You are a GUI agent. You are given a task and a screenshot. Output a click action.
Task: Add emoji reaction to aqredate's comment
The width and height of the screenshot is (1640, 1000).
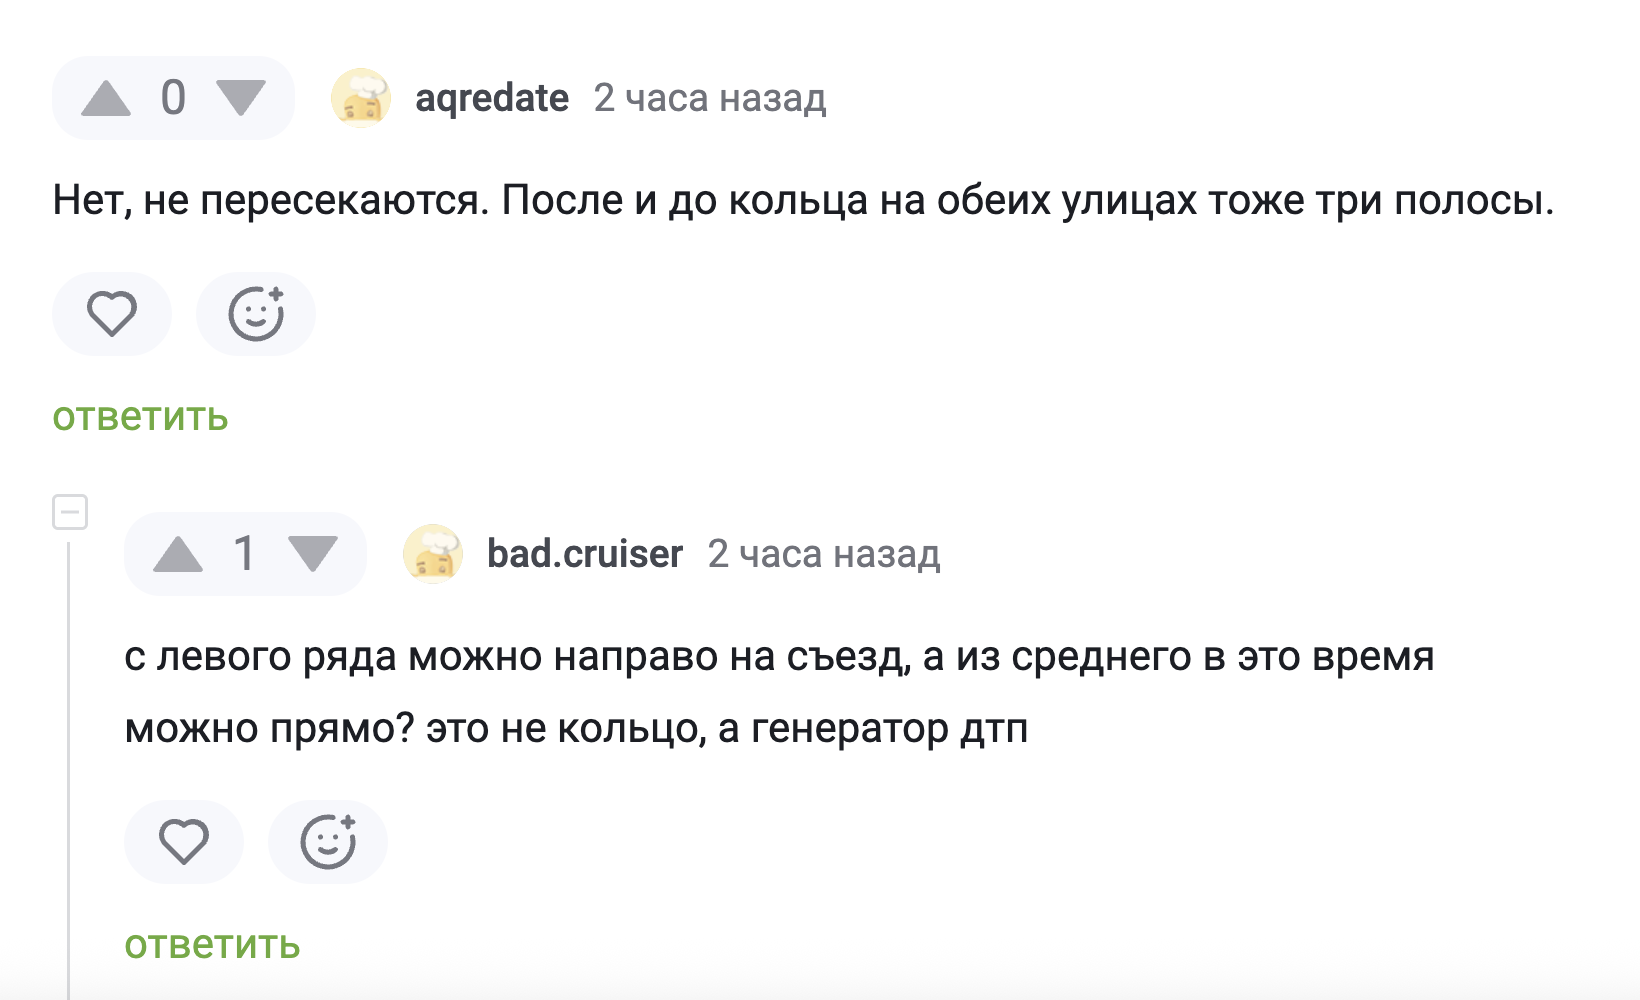pyautogui.click(x=256, y=314)
